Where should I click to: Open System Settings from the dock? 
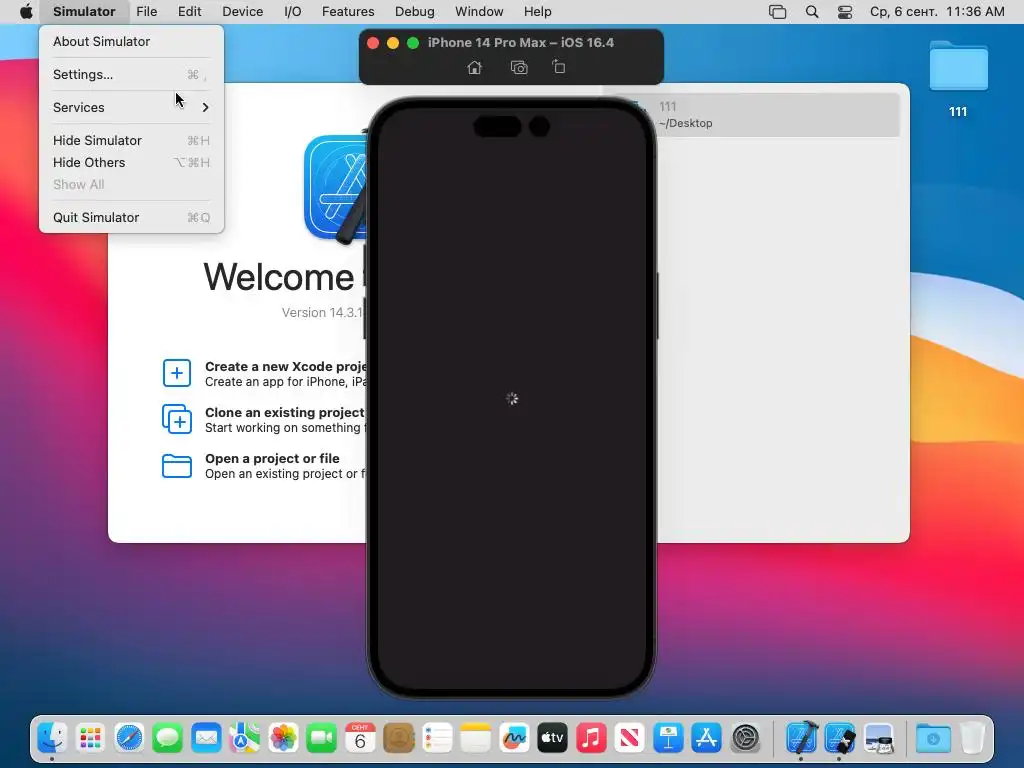(745, 739)
